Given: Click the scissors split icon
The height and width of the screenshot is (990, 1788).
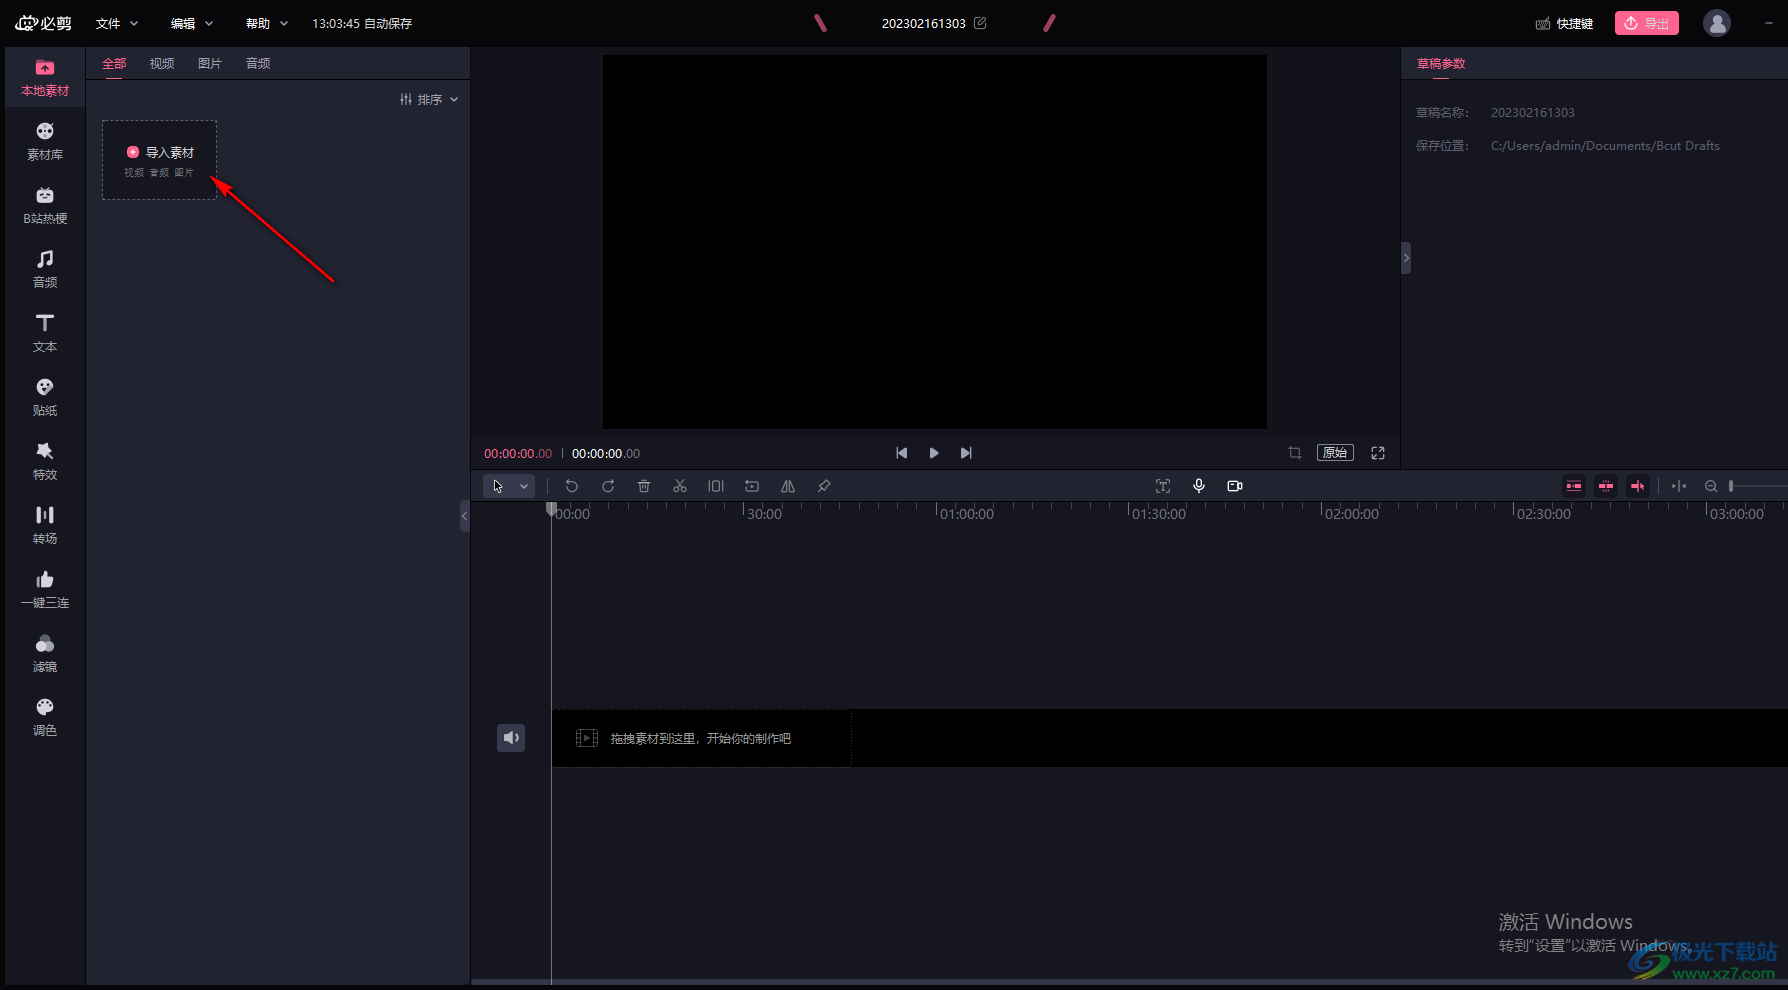Looking at the screenshot, I should (x=680, y=486).
